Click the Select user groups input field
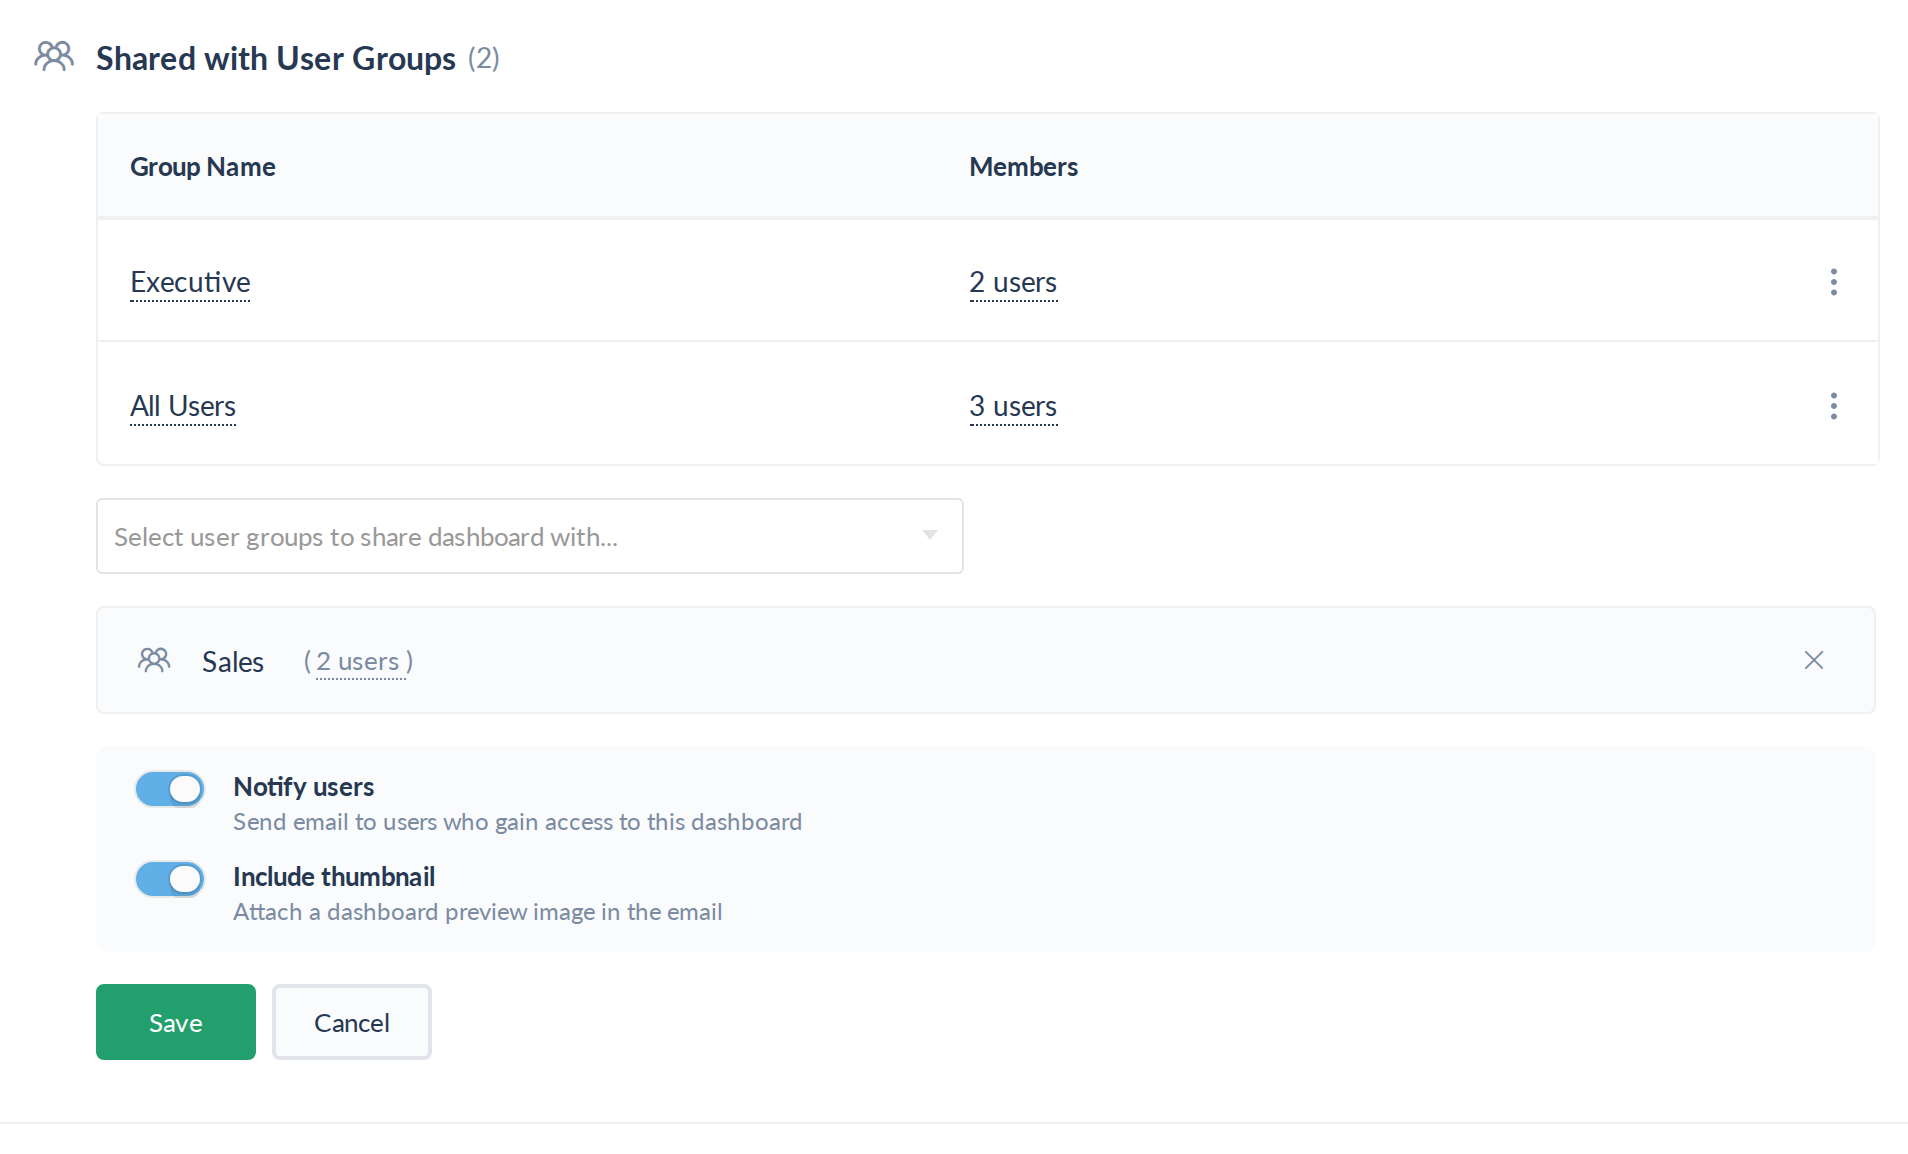The height and width of the screenshot is (1154, 1908). [x=530, y=536]
